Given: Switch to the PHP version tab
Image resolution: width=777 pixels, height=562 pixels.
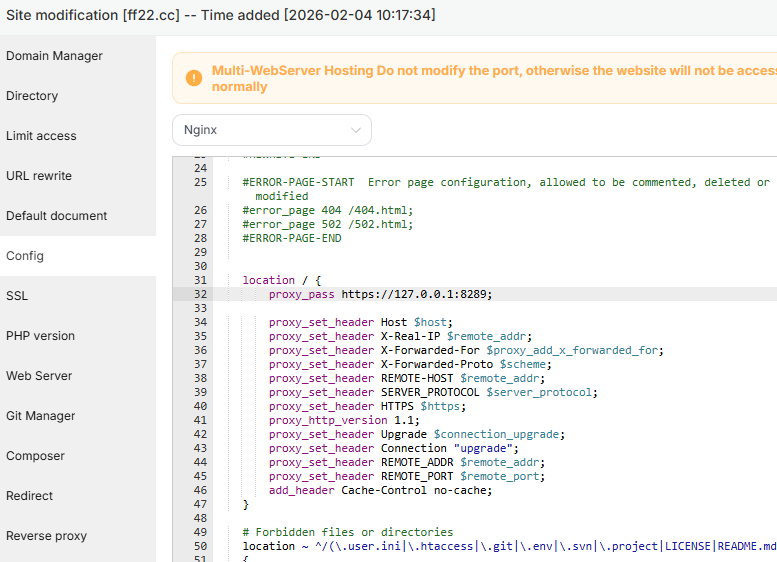Looking at the screenshot, I should click(x=40, y=336).
